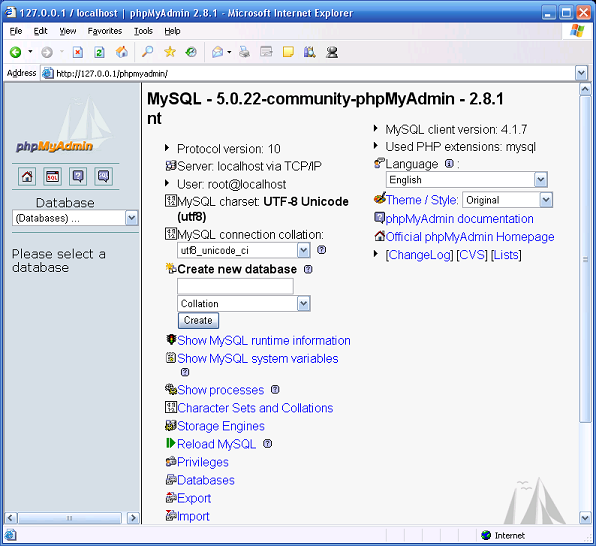
Task: Open Back button history dropdown arrow
Action: [30, 52]
